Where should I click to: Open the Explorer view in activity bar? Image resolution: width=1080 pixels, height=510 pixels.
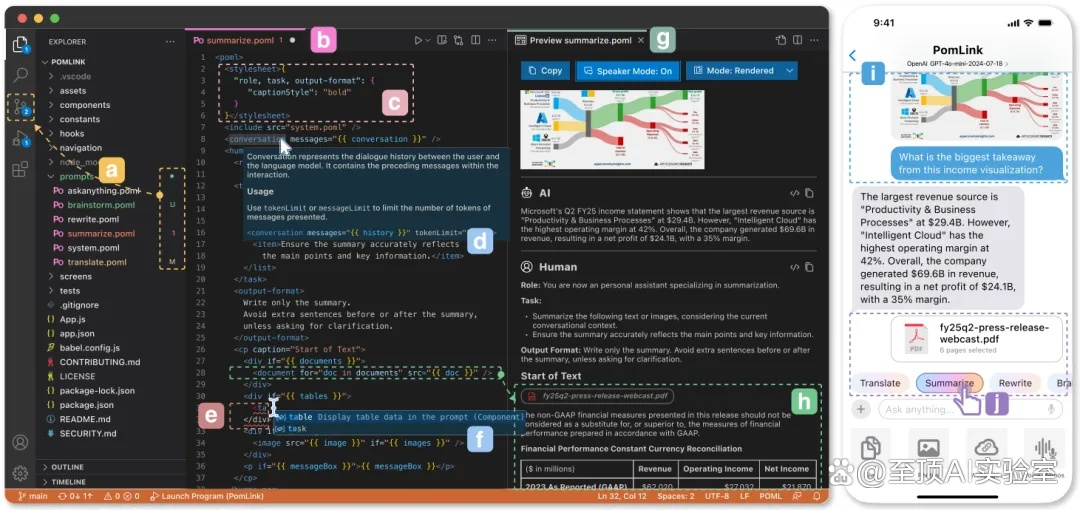click(x=21, y=44)
